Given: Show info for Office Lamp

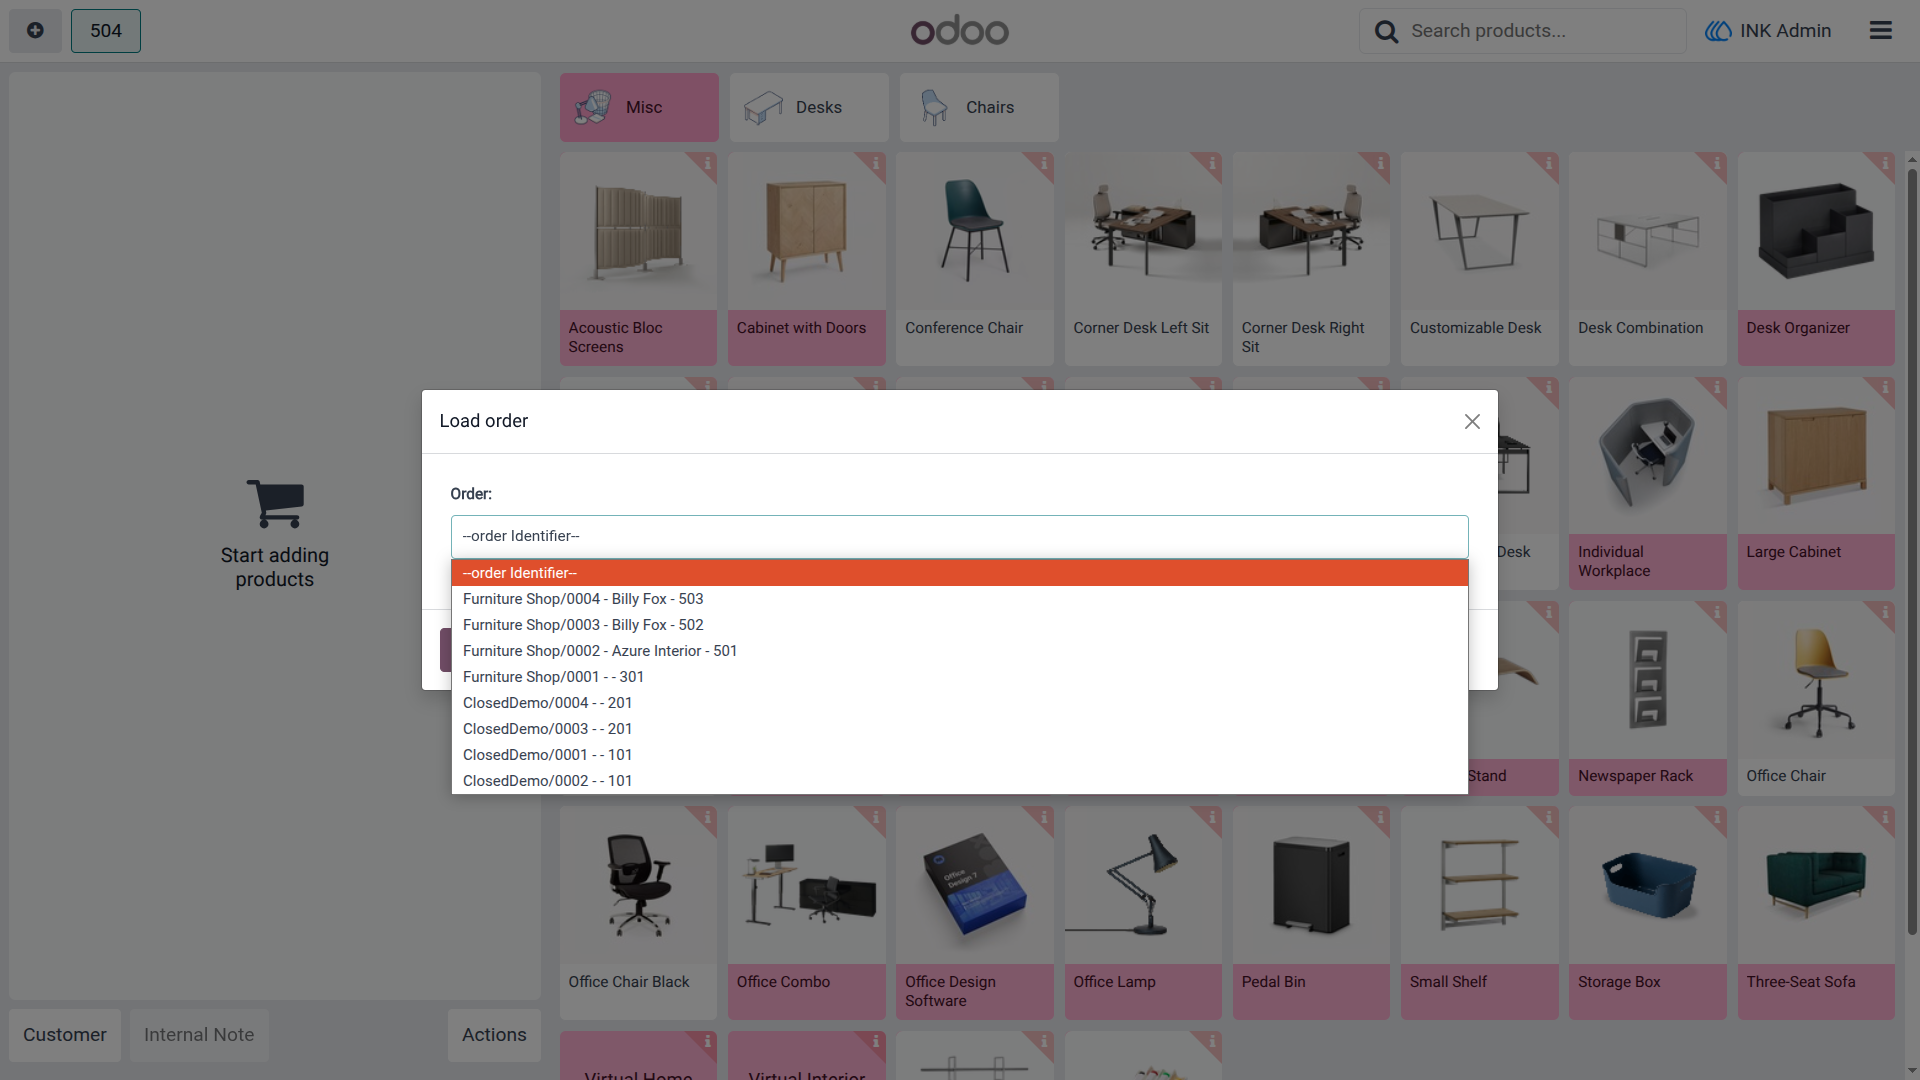Looking at the screenshot, I should 1211,818.
